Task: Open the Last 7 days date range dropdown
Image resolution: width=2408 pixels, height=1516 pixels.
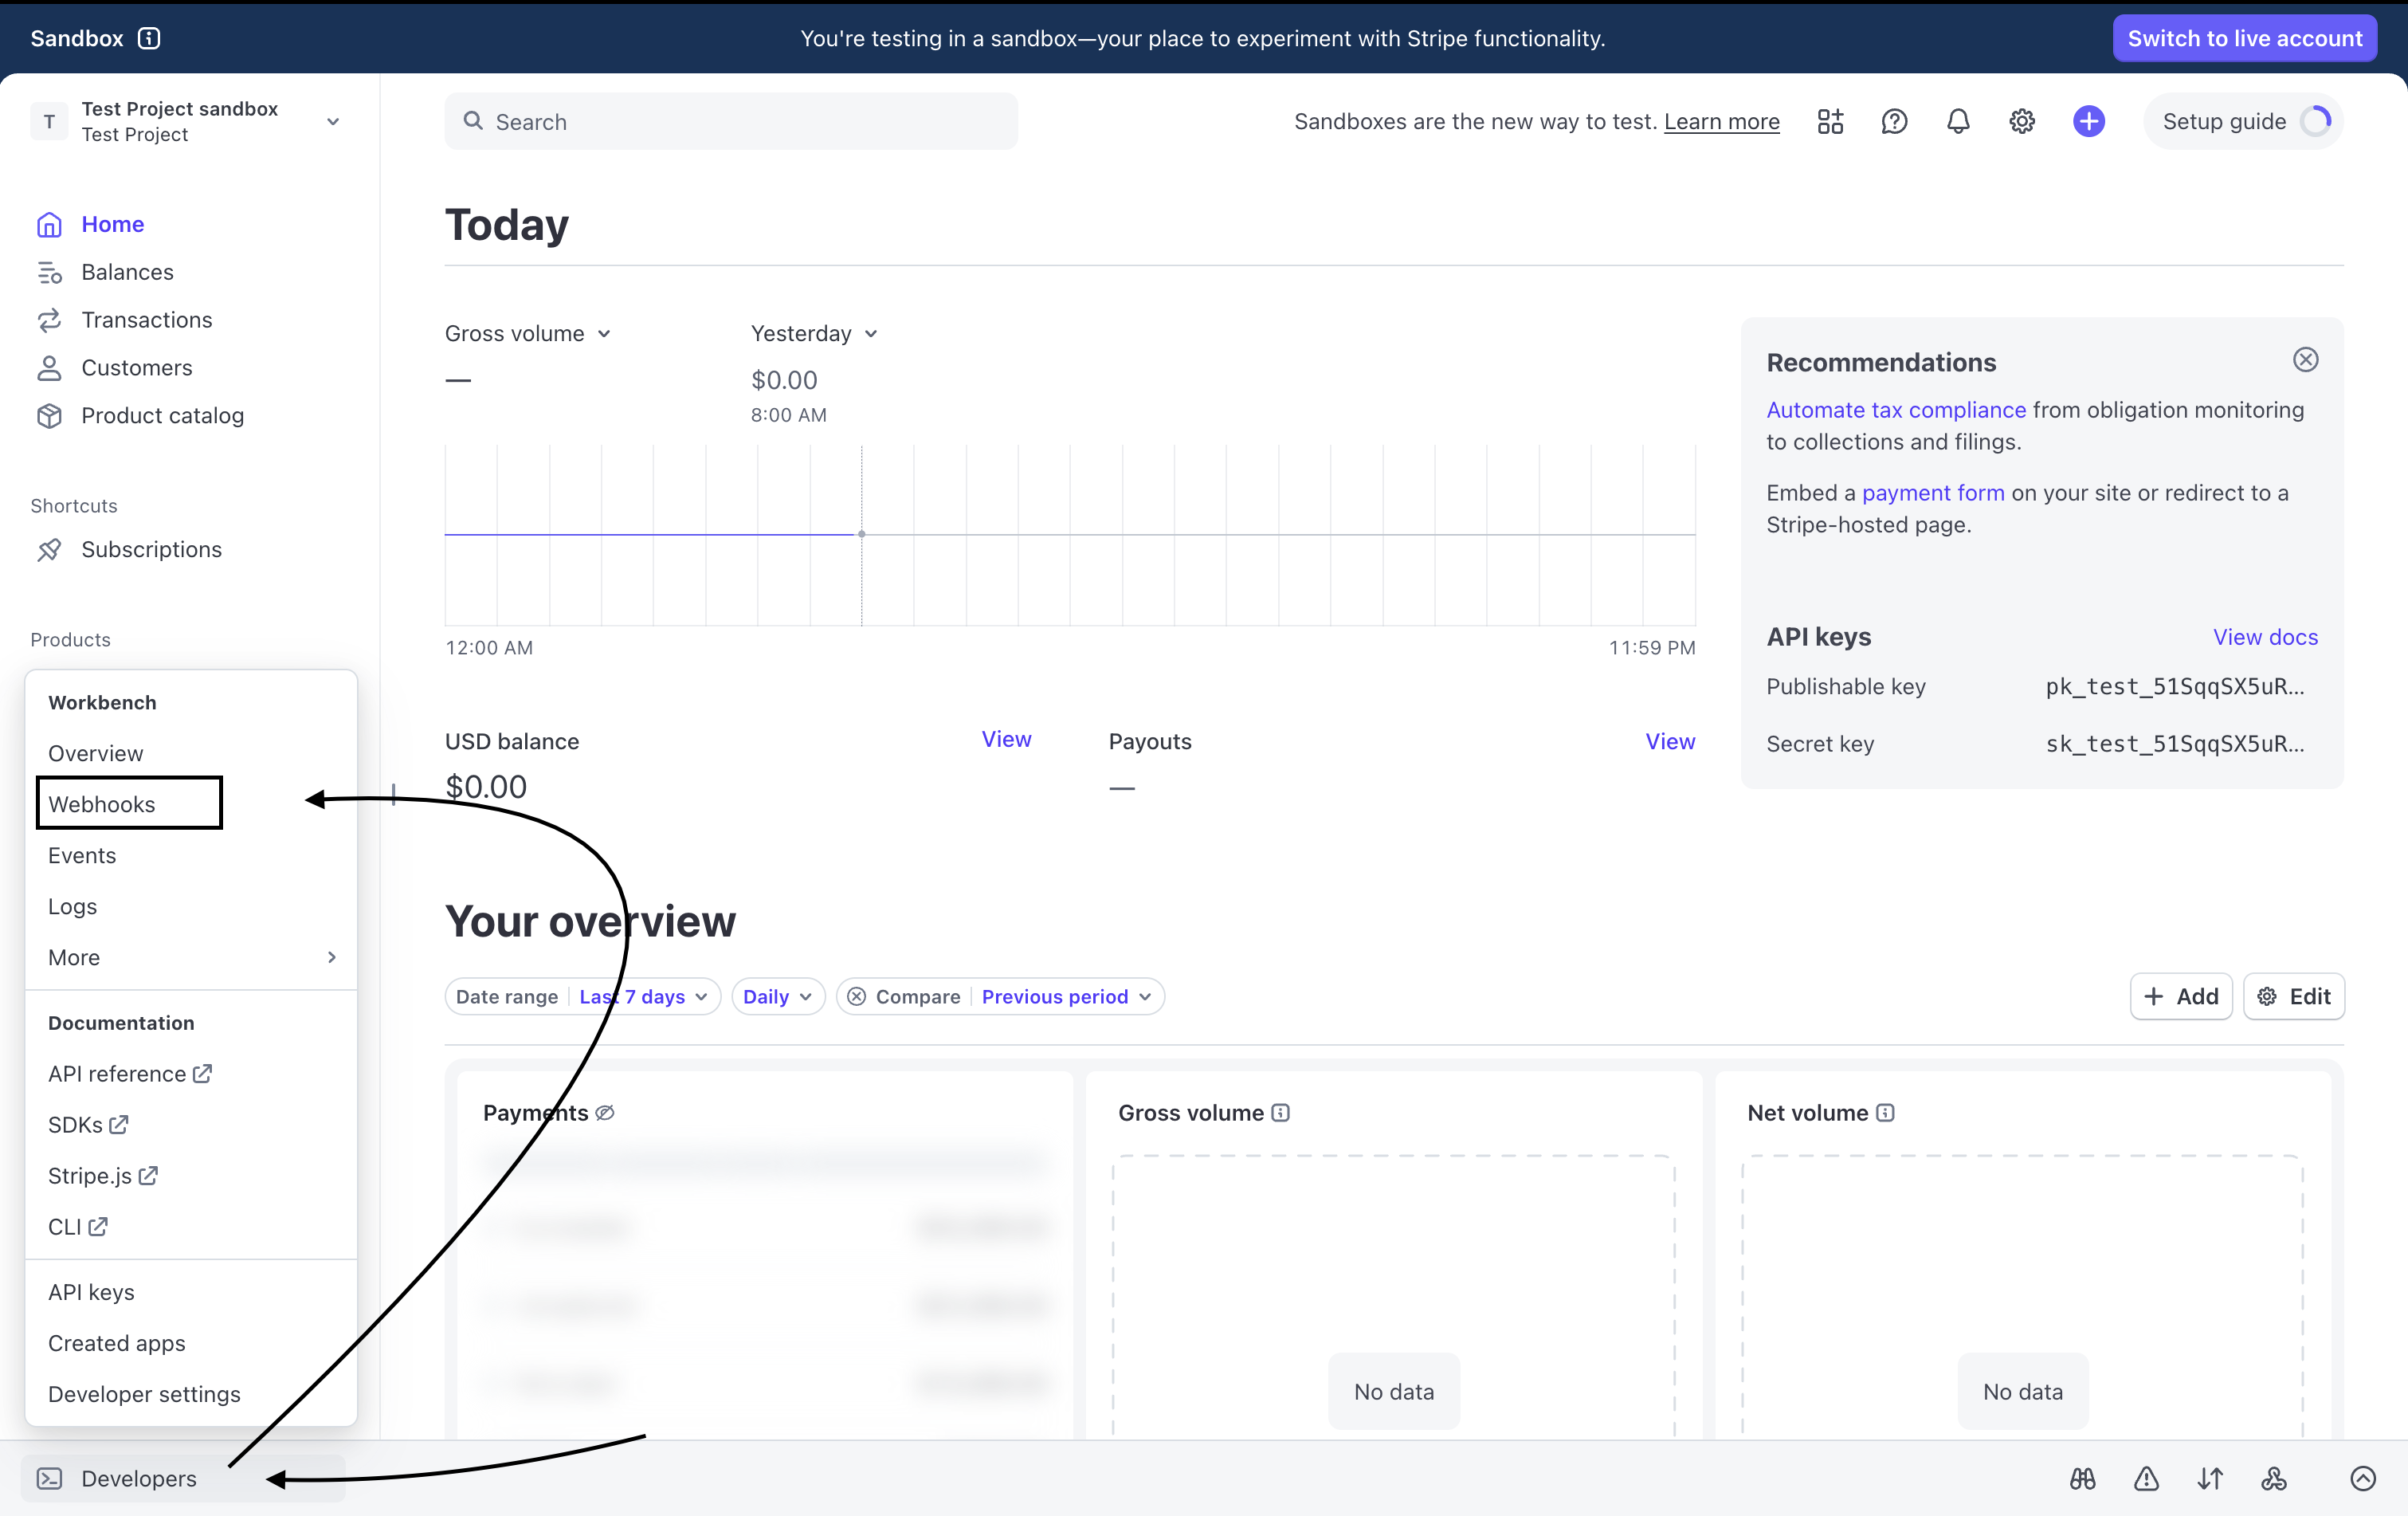Action: (643, 996)
